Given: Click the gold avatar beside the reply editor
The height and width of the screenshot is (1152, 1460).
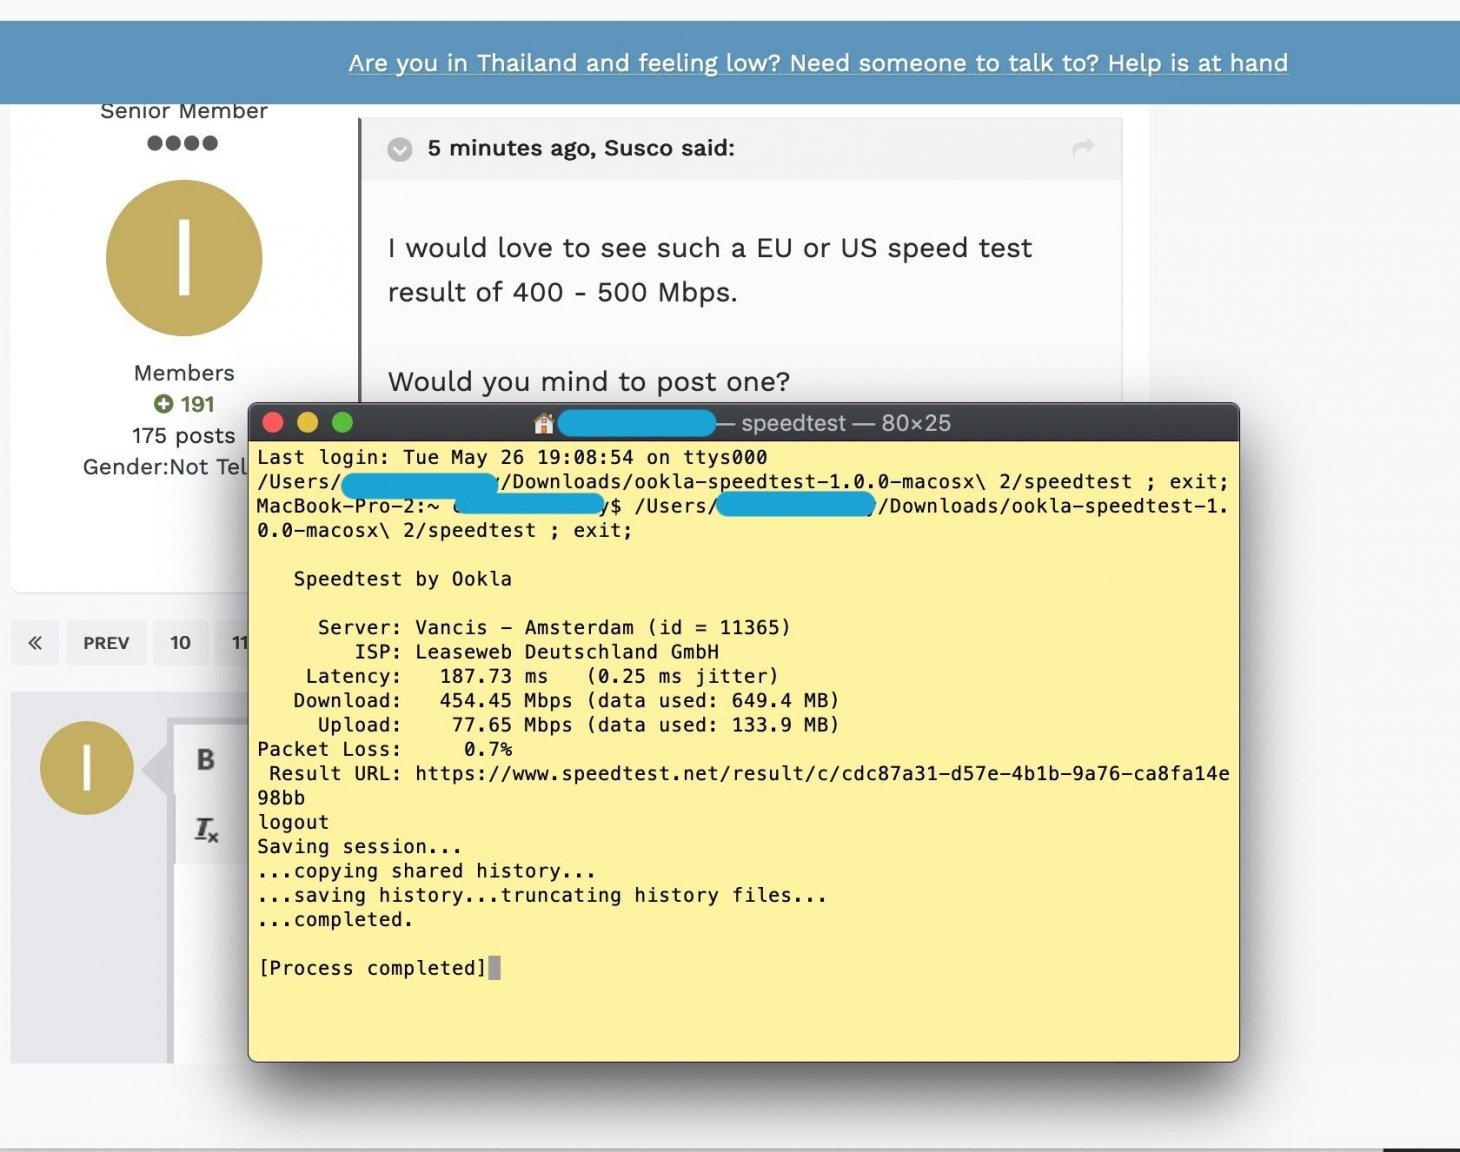Looking at the screenshot, I should [x=87, y=767].
